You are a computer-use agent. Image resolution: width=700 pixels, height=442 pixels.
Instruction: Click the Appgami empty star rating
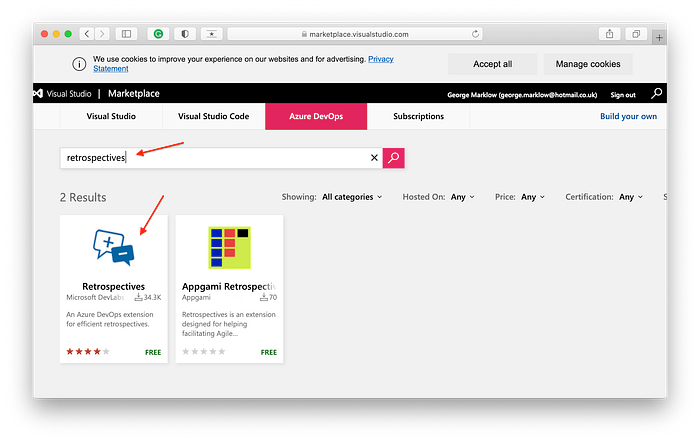pyautogui.click(x=204, y=351)
